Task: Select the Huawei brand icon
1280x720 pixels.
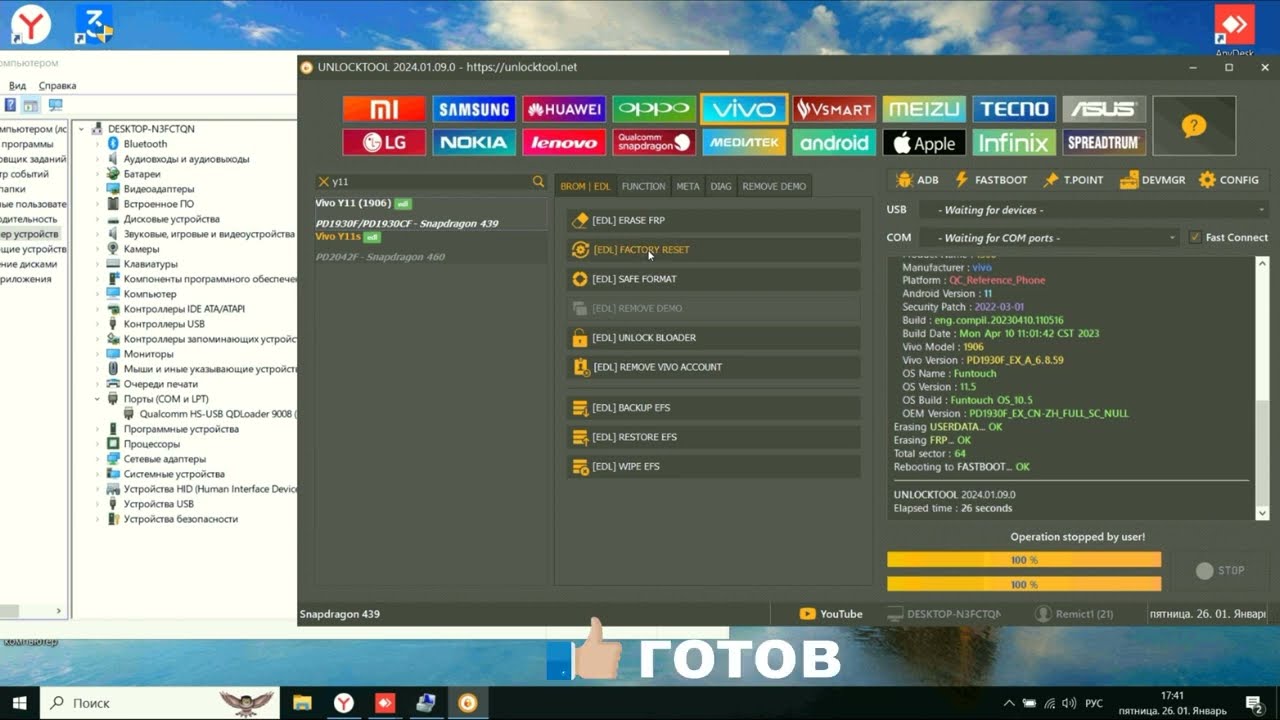Action: click(x=564, y=109)
